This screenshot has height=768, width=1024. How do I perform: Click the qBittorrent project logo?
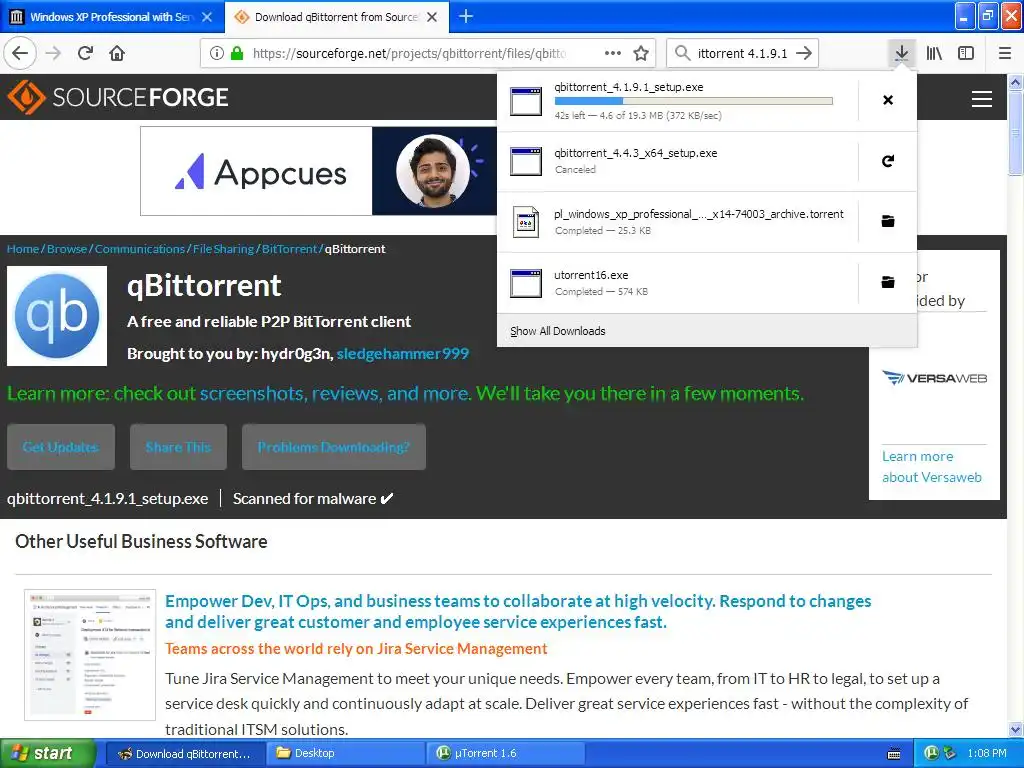point(57,316)
